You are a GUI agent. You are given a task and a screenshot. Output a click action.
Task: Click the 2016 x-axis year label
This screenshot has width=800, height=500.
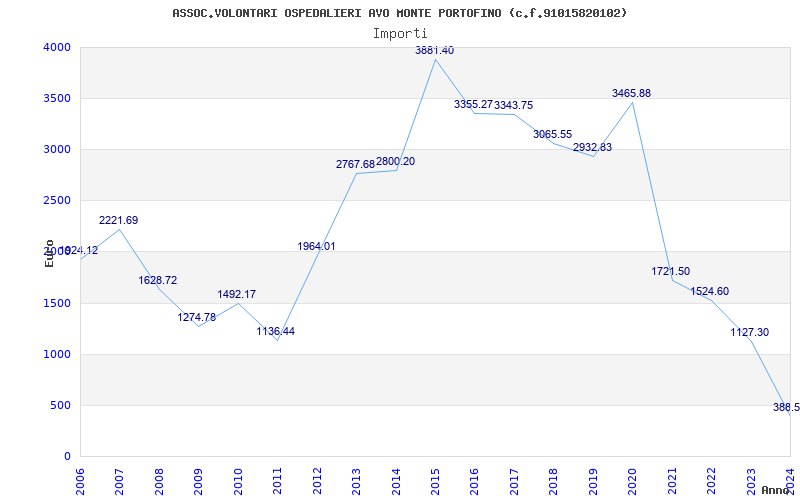coord(474,481)
